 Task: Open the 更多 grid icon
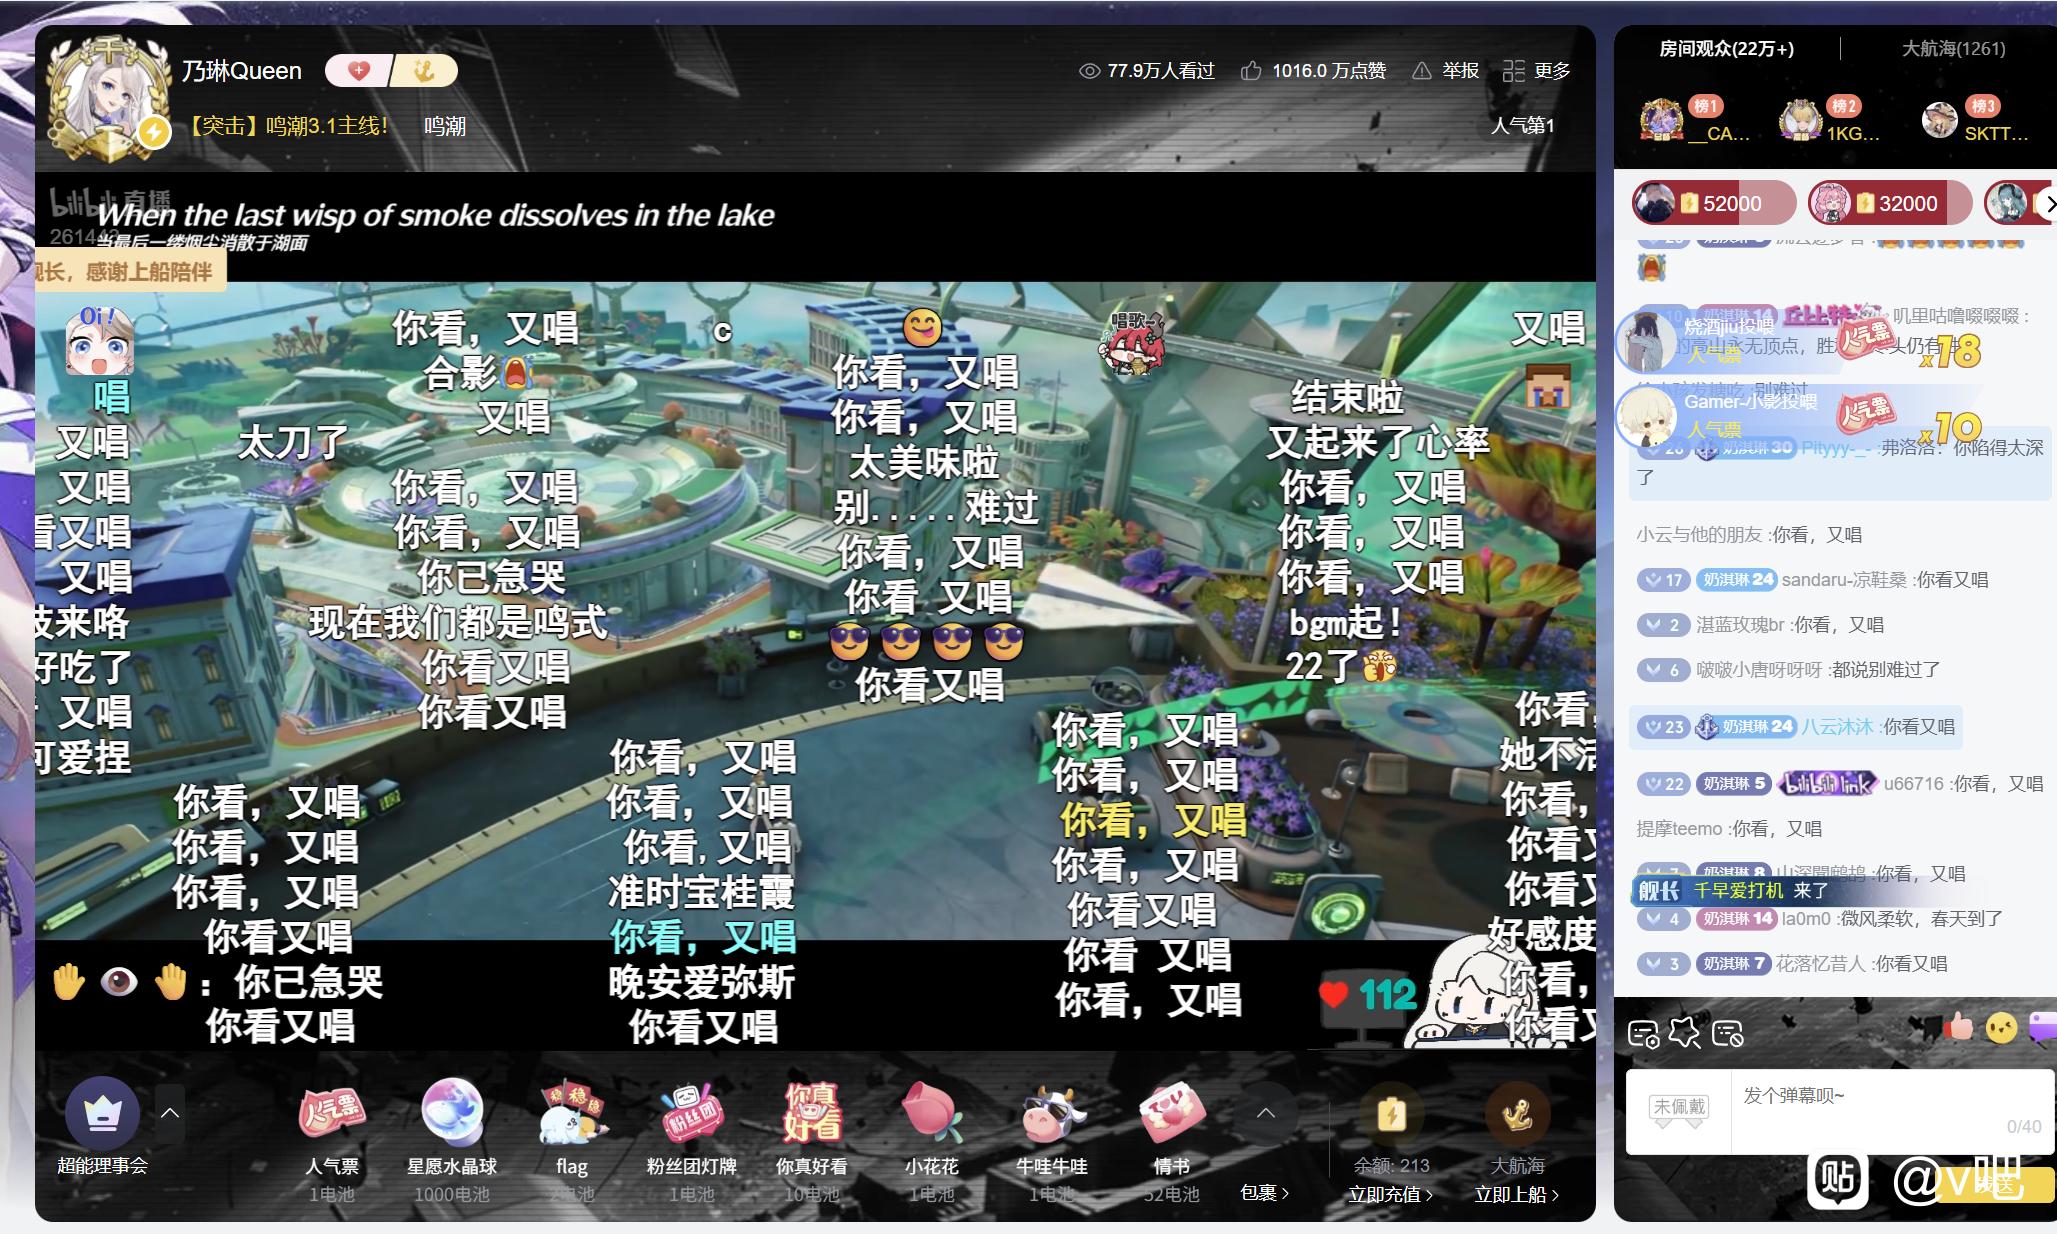pyautogui.click(x=1514, y=71)
